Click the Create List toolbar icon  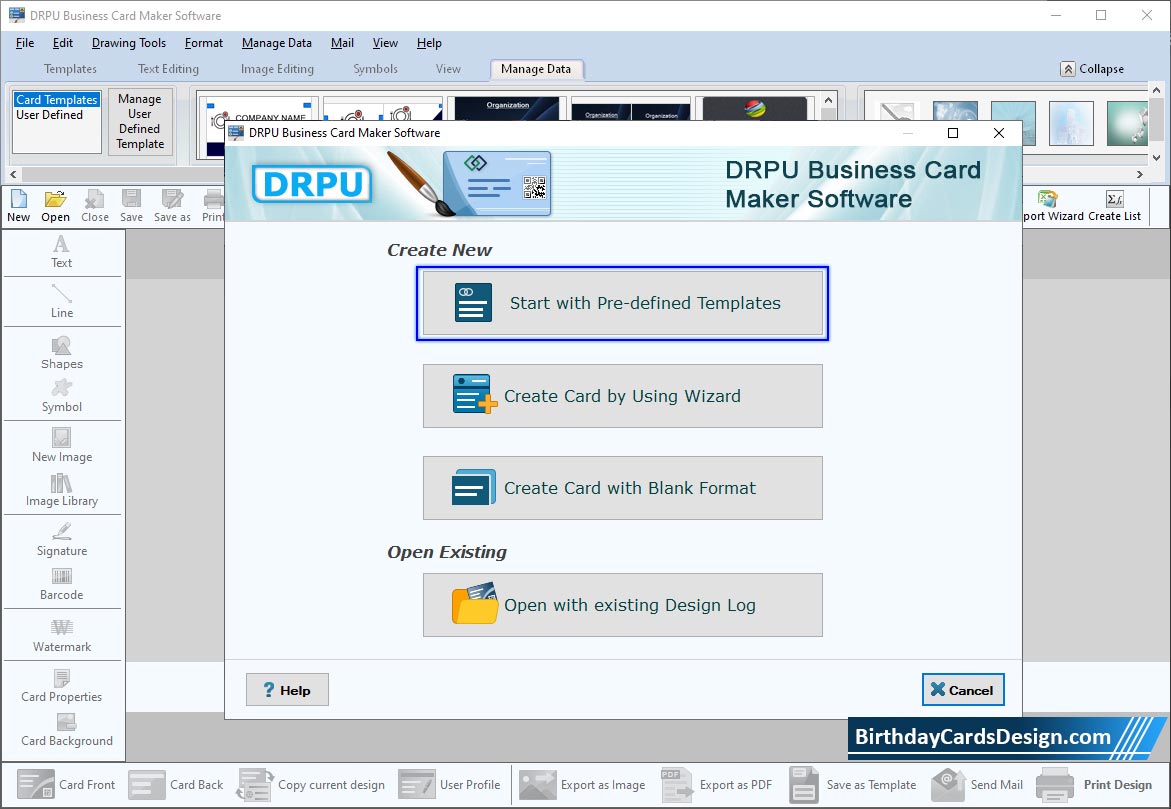(1114, 206)
